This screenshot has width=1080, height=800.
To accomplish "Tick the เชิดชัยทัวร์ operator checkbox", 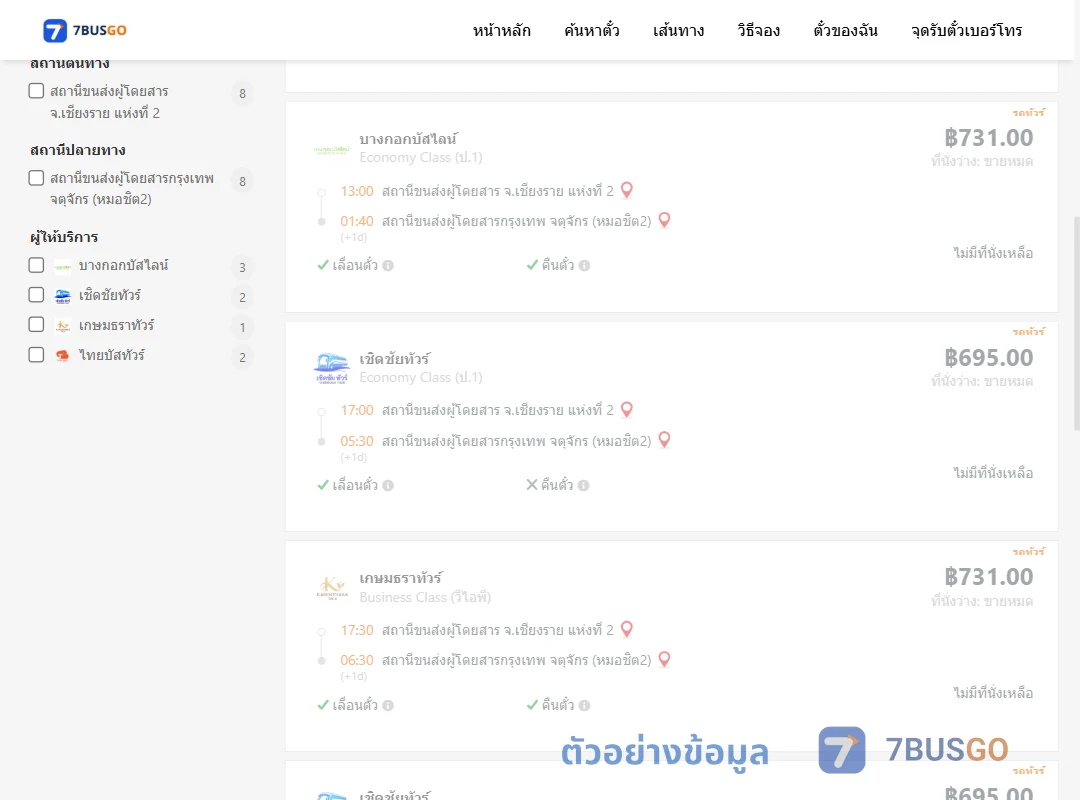I will (x=37, y=295).
